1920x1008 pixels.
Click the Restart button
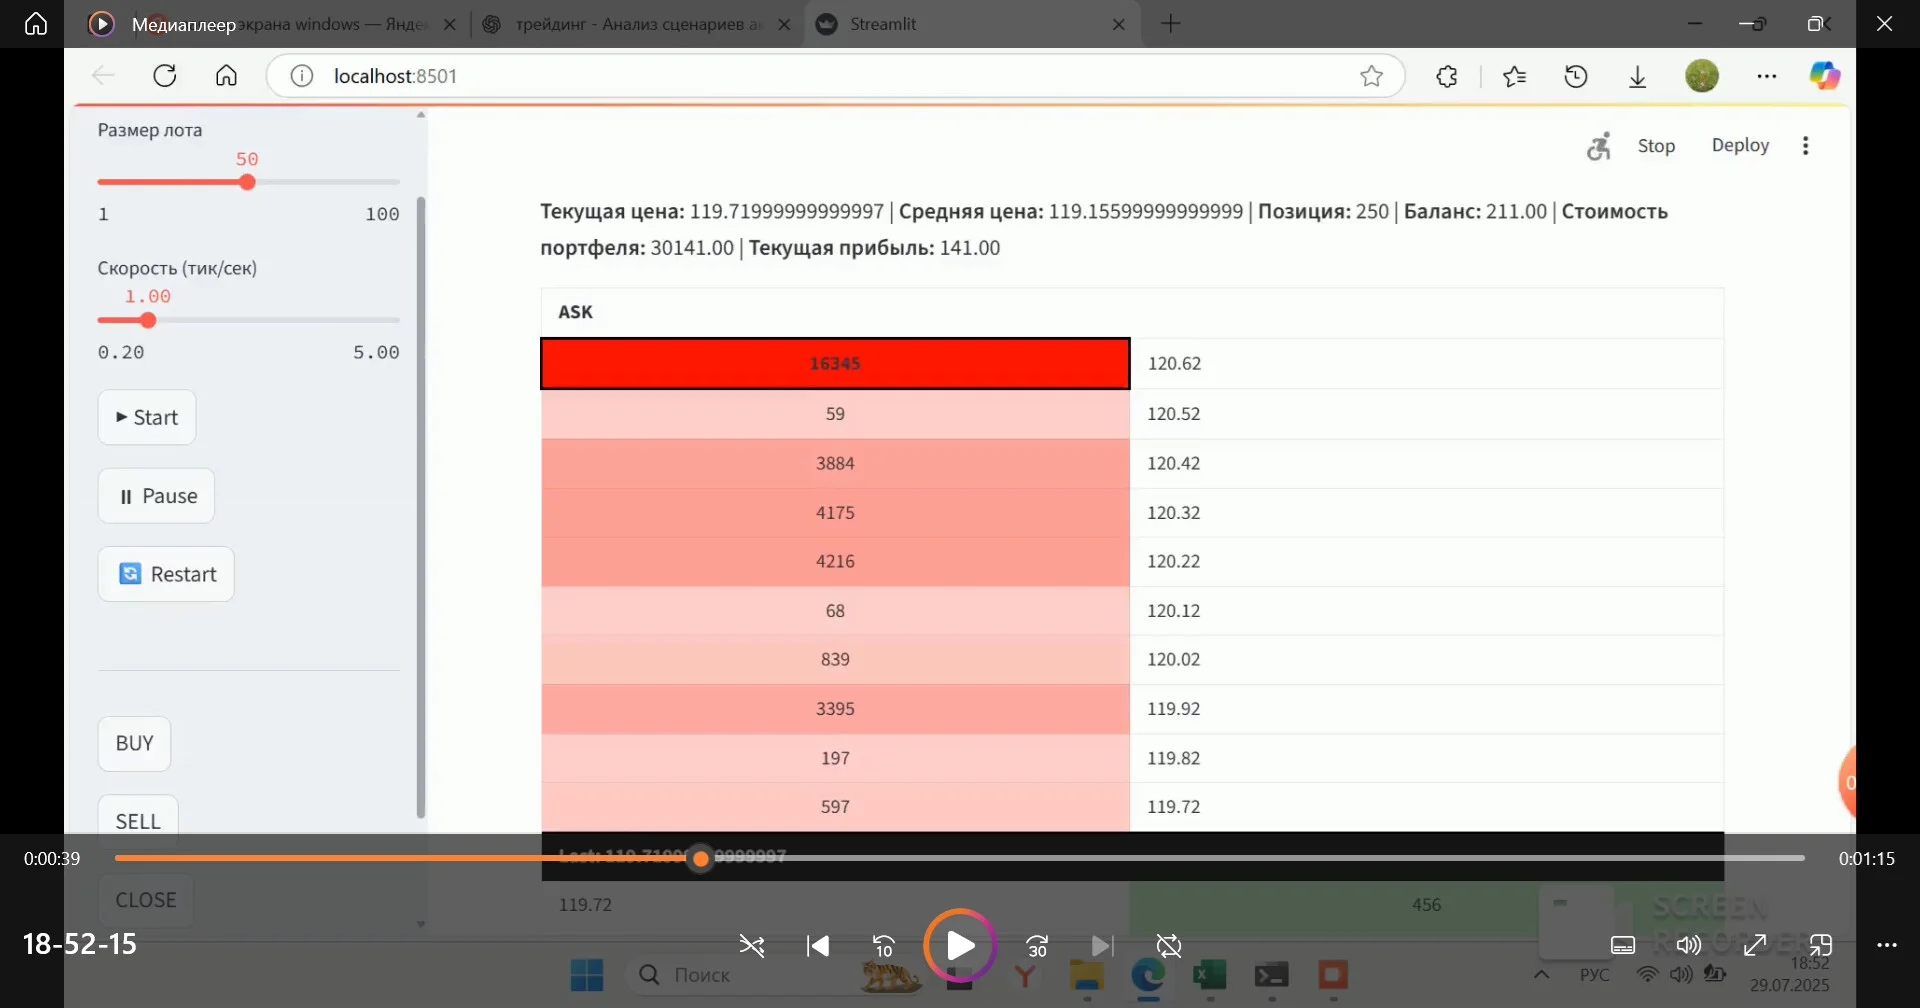pyautogui.click(x=166, y=574)
